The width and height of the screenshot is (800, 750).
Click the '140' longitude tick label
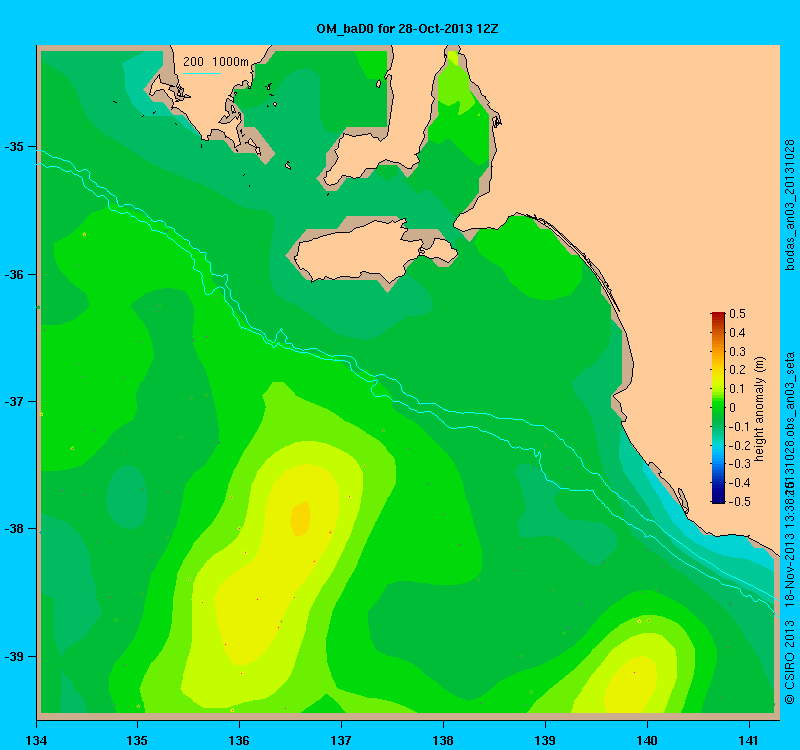point(647,740)
